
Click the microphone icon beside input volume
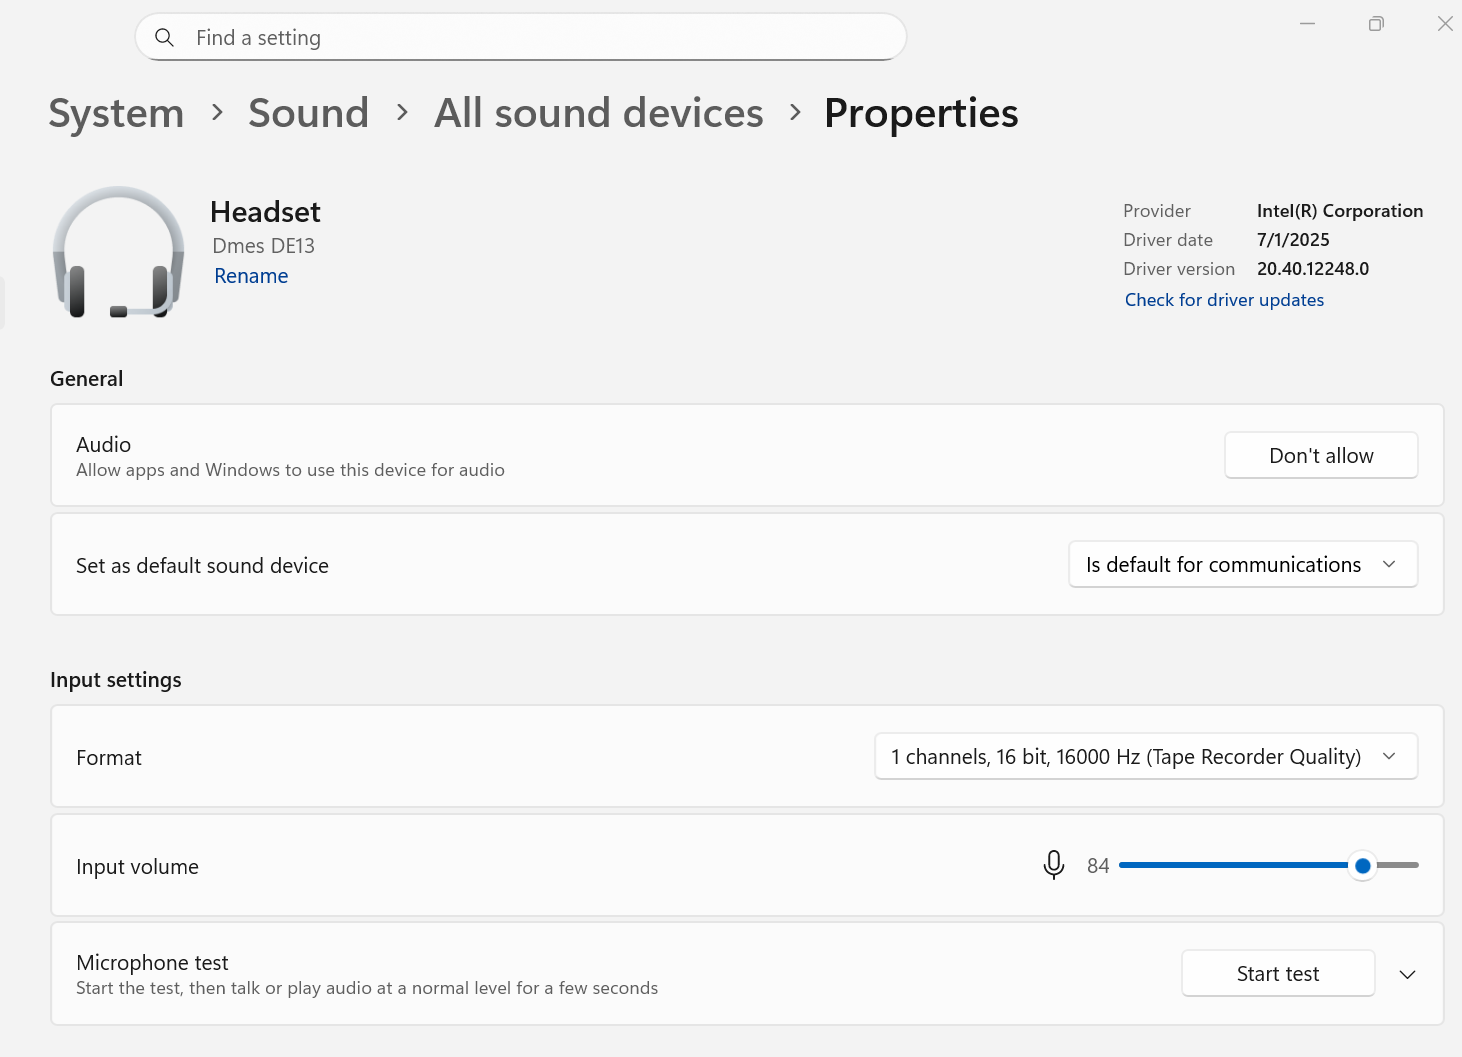coord(1053,865)
